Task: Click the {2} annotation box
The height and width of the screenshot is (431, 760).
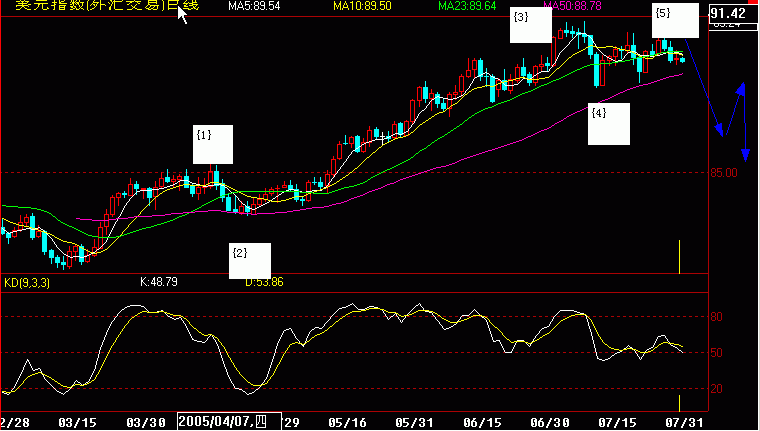Action: pyautogui.click(x=250, y=261)
